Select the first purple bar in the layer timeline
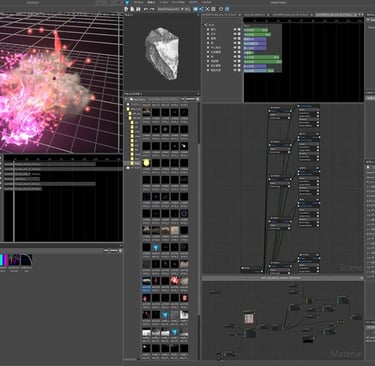This screenshot has width=375, height=366. [255, 39]
